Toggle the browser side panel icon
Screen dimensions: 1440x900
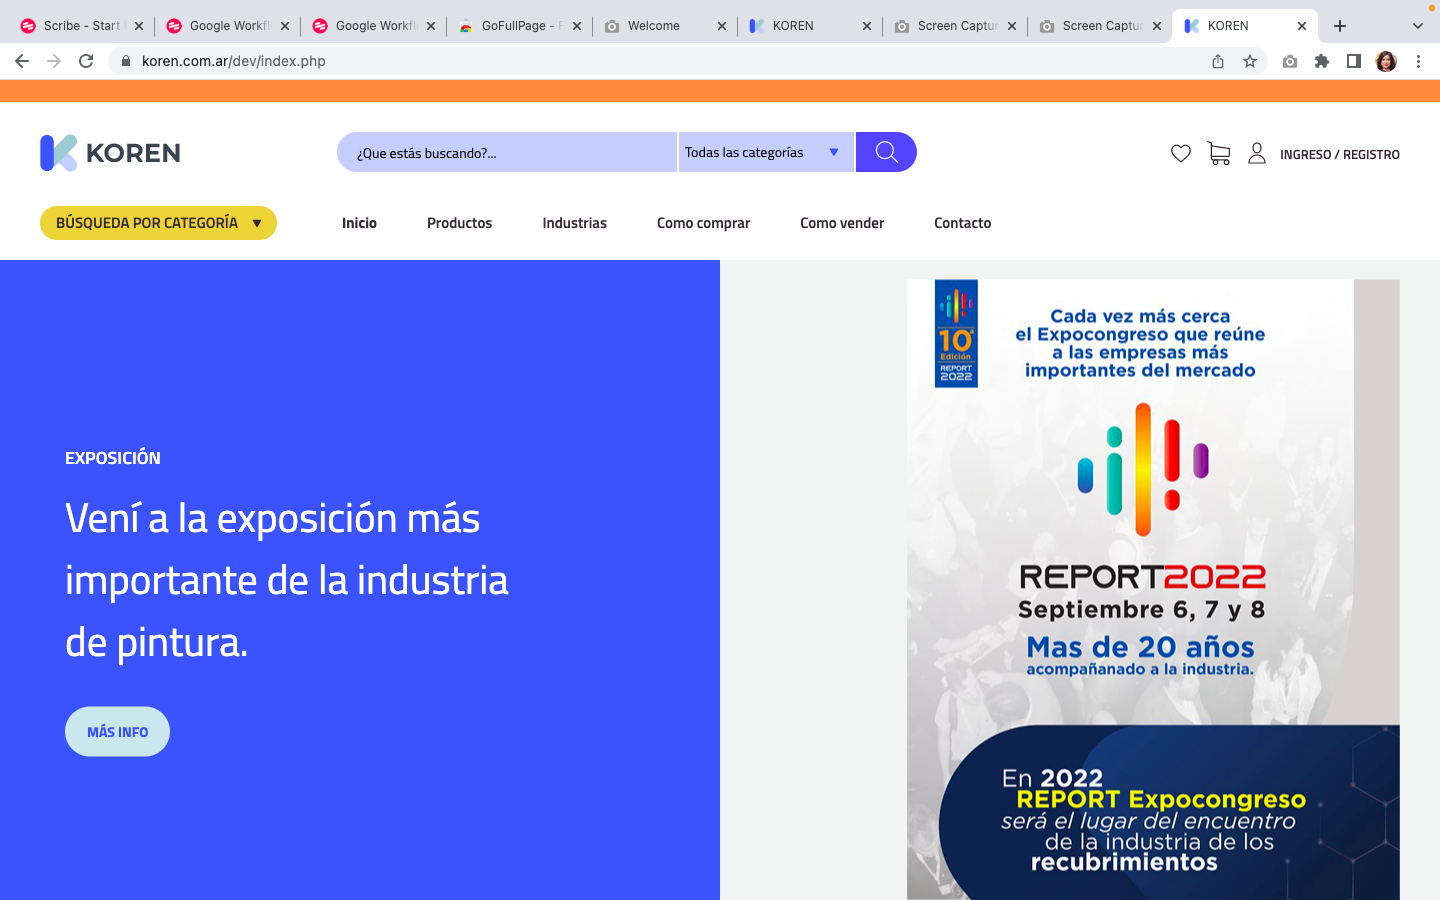pos(1354,61)
